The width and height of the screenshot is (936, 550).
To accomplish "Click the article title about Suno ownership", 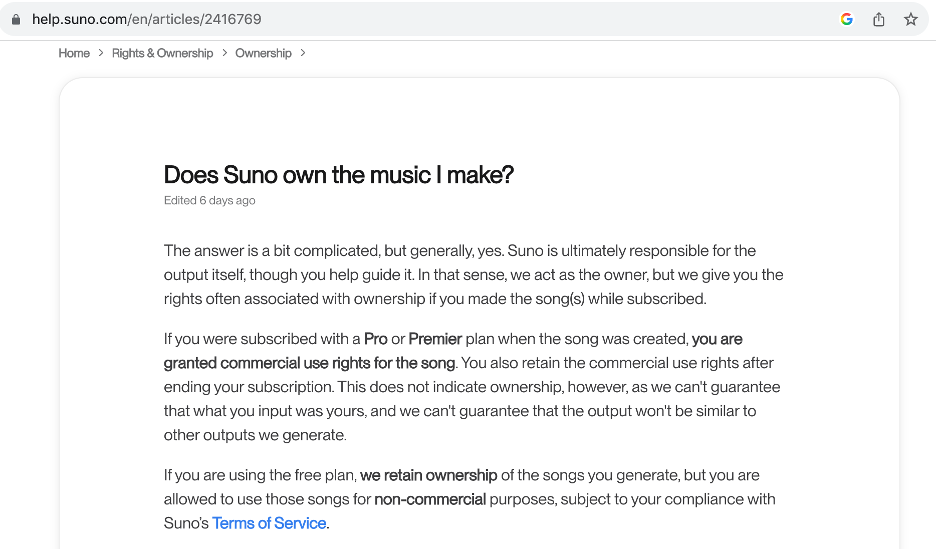I will coord(338,175).
